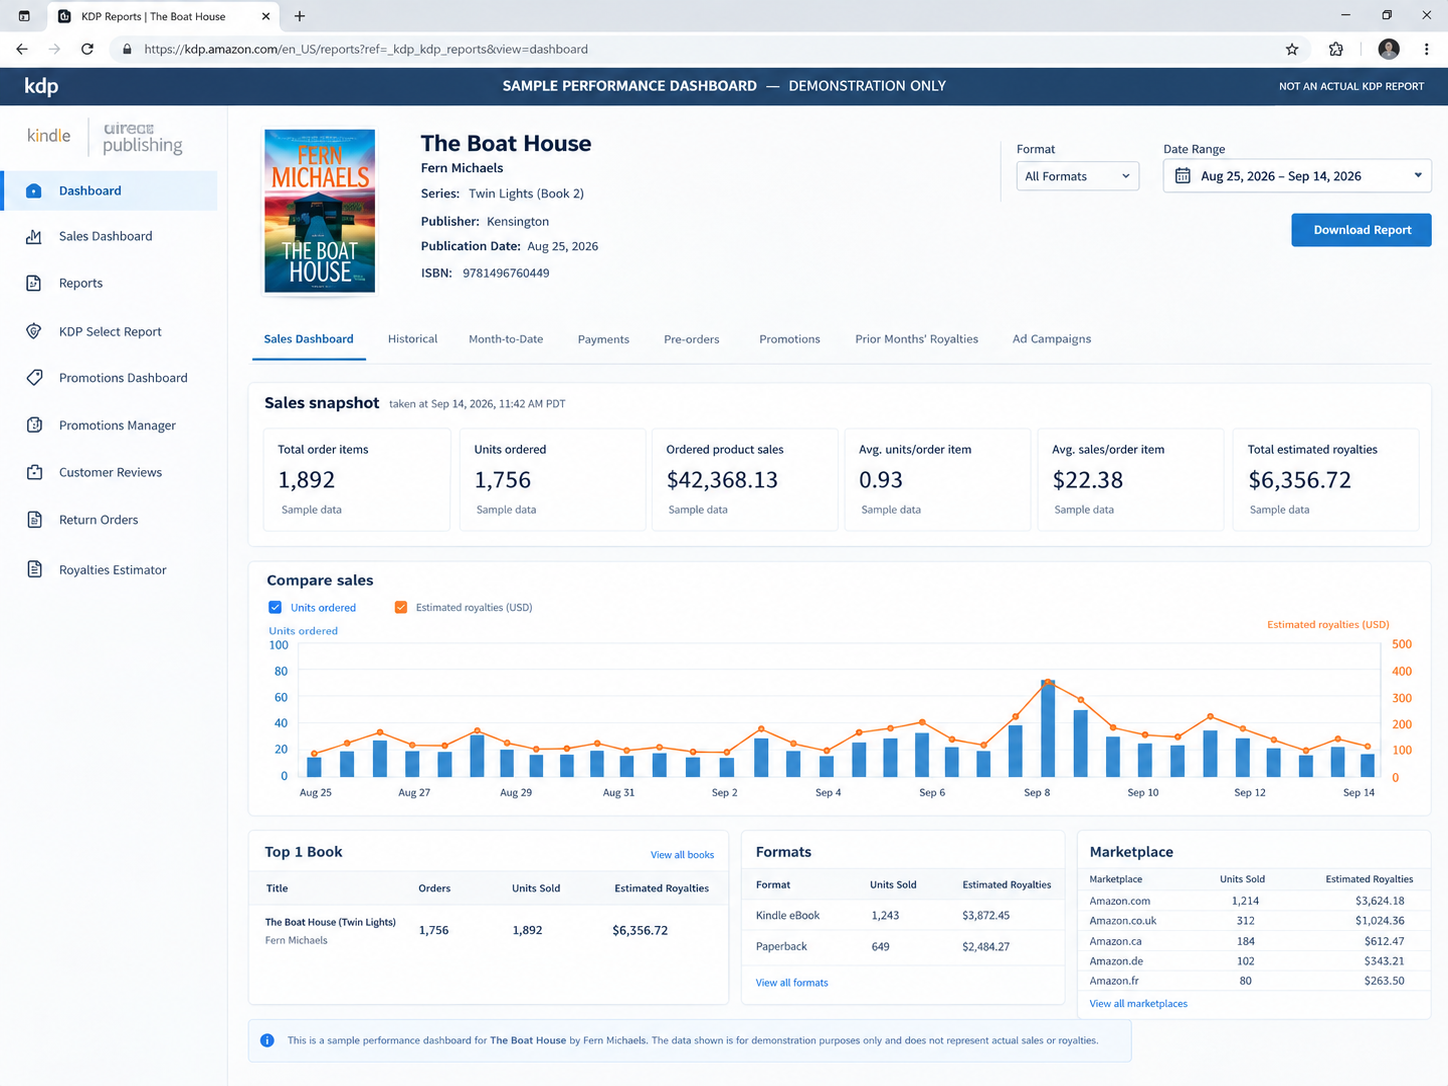Switch to the Month-to-Date tab
This screenshot has height=1086, width=1448.
coord(506,339)
